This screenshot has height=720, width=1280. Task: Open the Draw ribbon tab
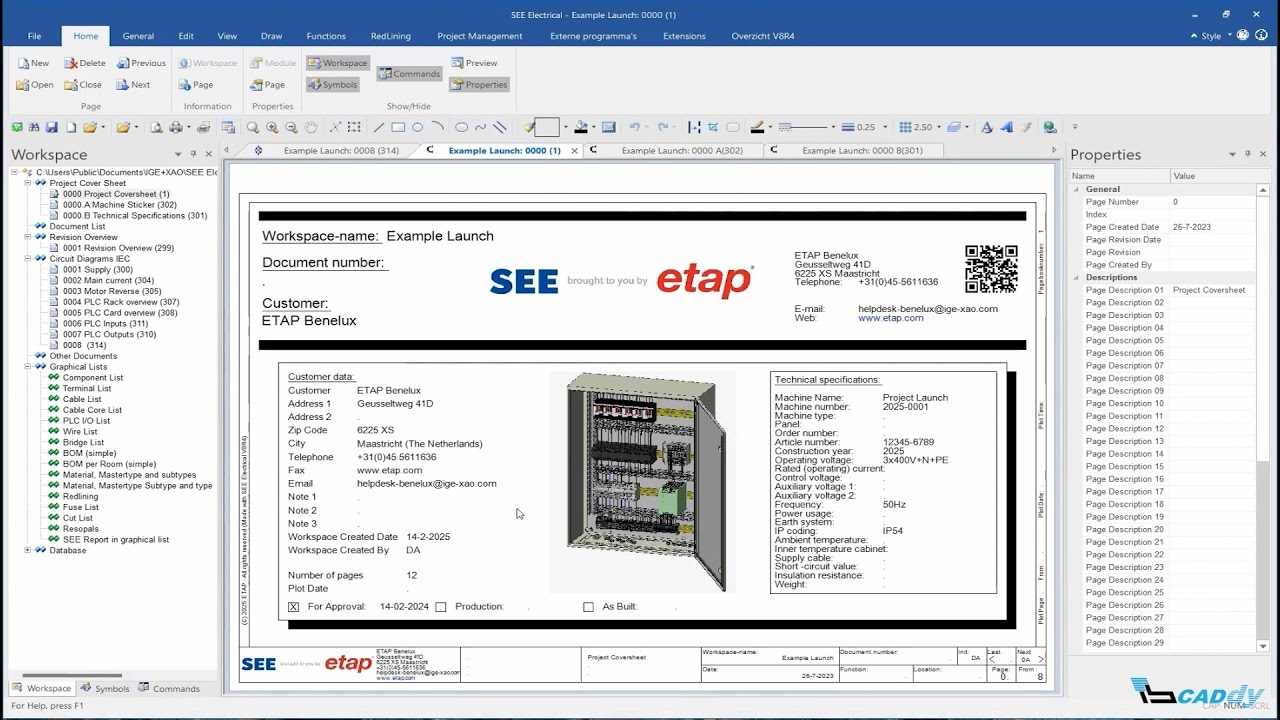pos(271,36)
